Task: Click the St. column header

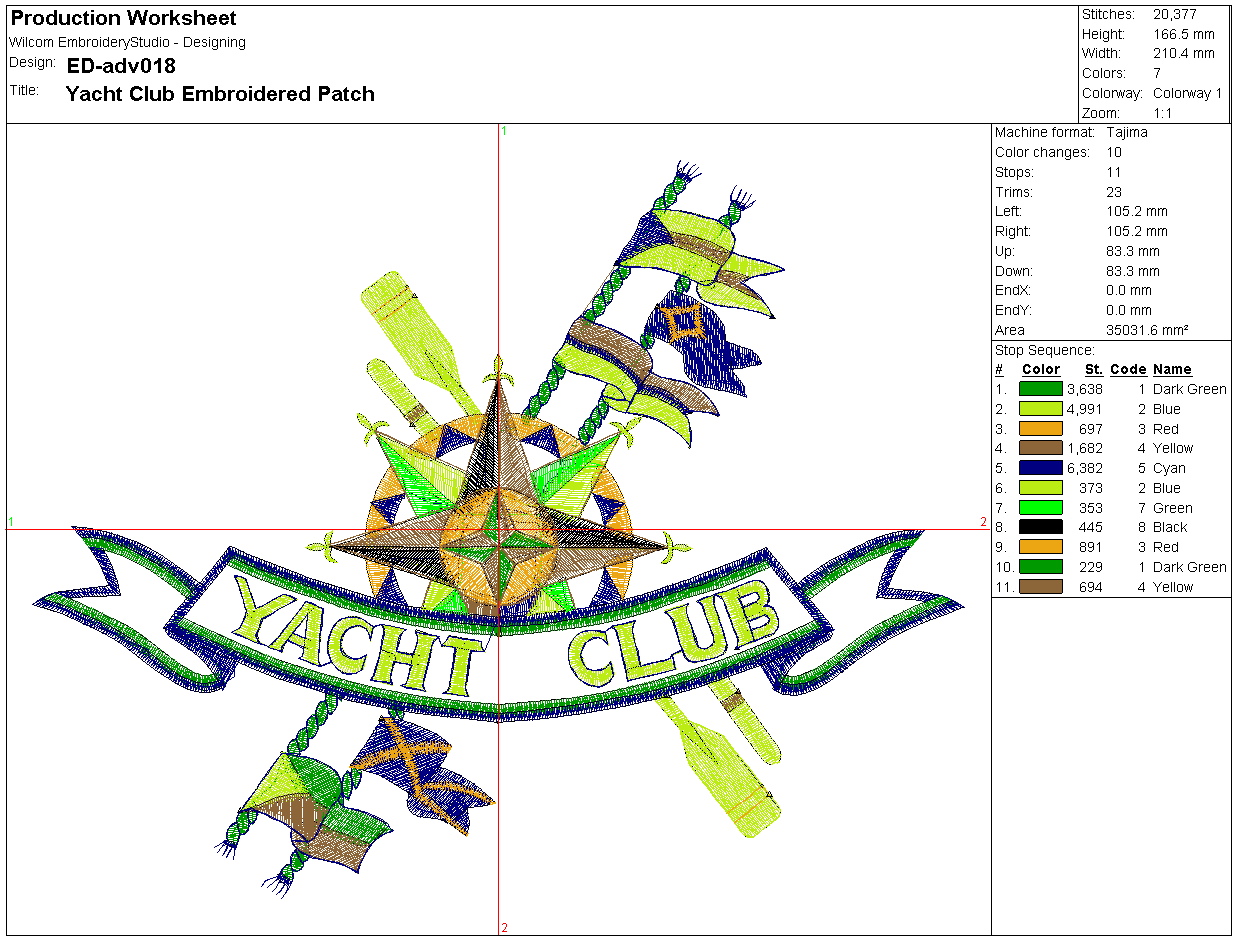Action: pos(1093,370)
